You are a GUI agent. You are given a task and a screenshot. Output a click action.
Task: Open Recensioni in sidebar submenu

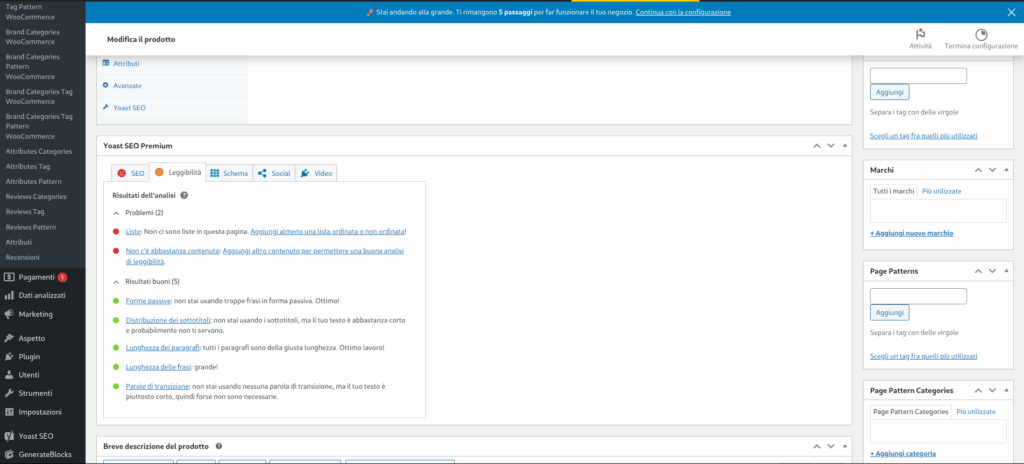[x=22, y=257]
